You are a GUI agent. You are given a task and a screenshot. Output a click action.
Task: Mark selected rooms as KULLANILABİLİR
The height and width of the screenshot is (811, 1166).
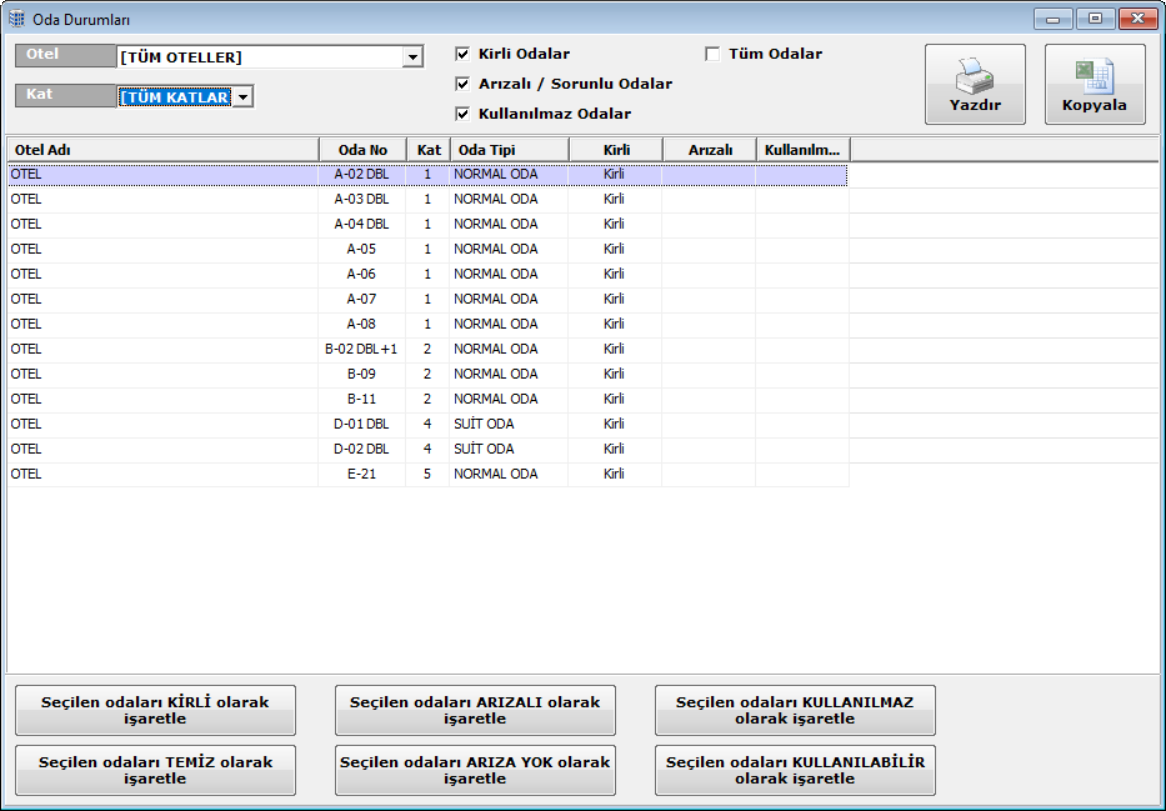click(795, 770)
